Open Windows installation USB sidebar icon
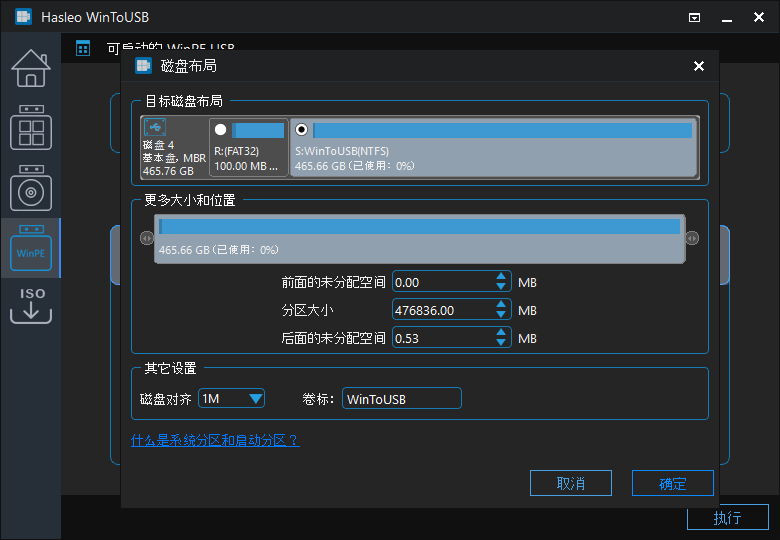The image size is (780, 540). 31,188
